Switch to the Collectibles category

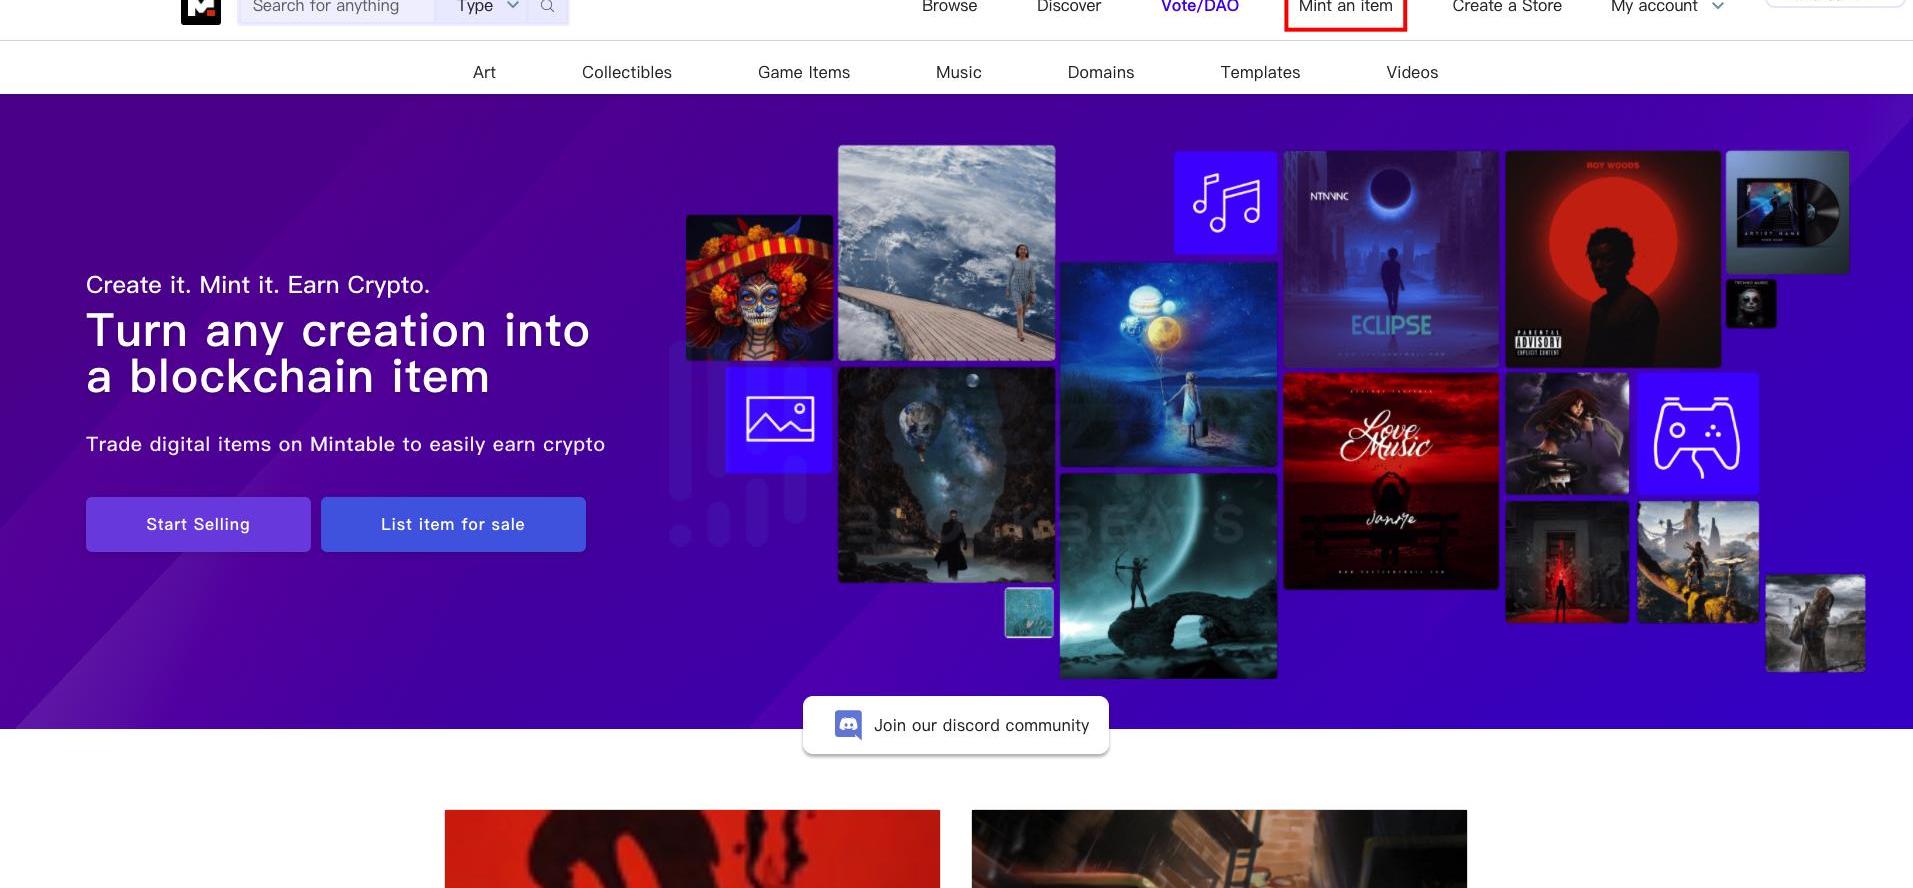(627, 72)
